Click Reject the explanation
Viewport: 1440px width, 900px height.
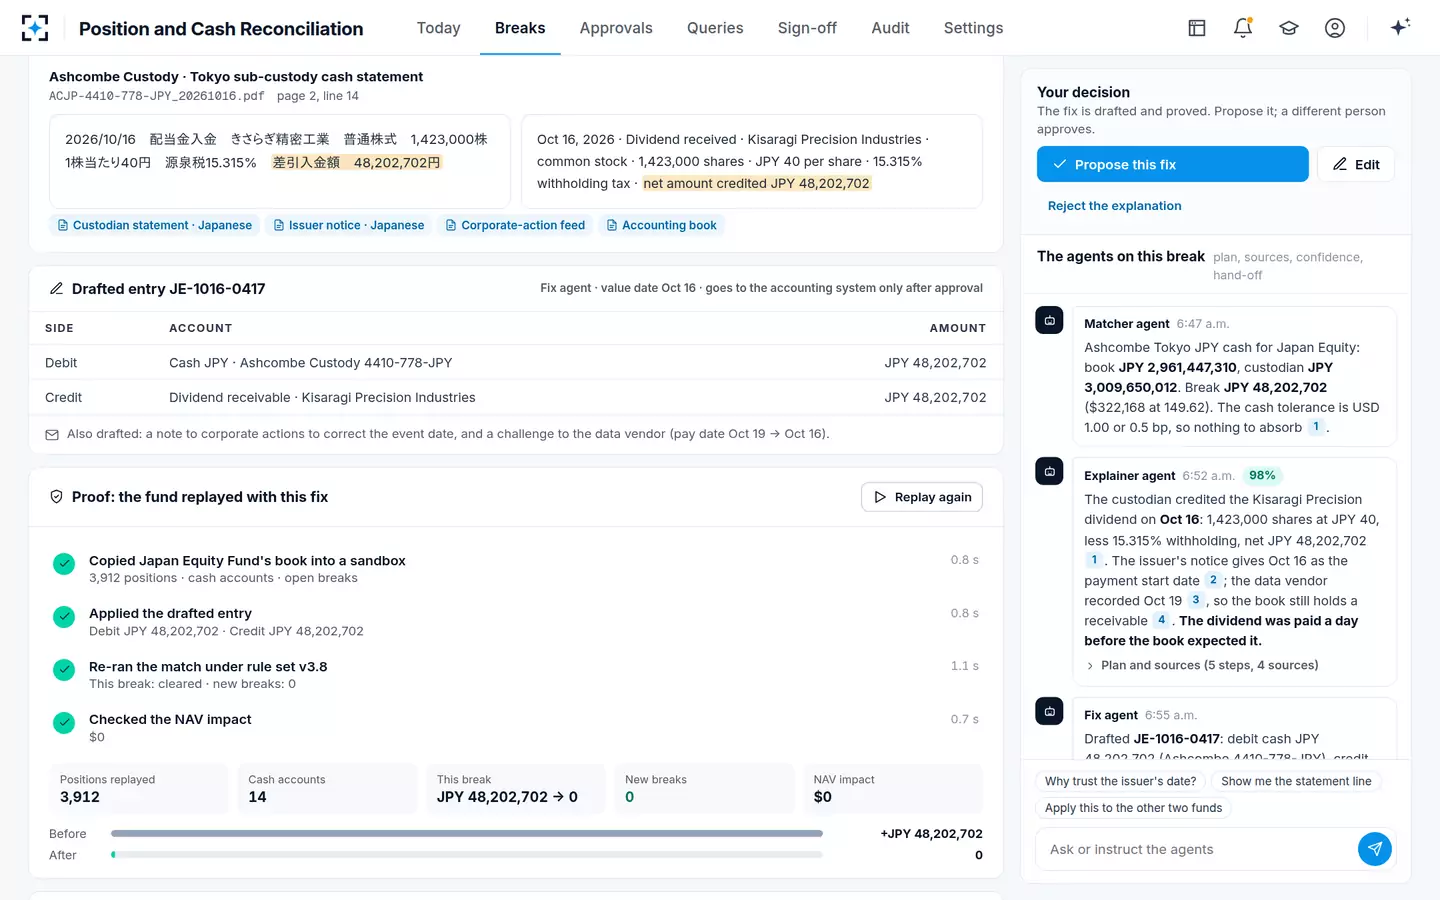(x=1115, y=206)
